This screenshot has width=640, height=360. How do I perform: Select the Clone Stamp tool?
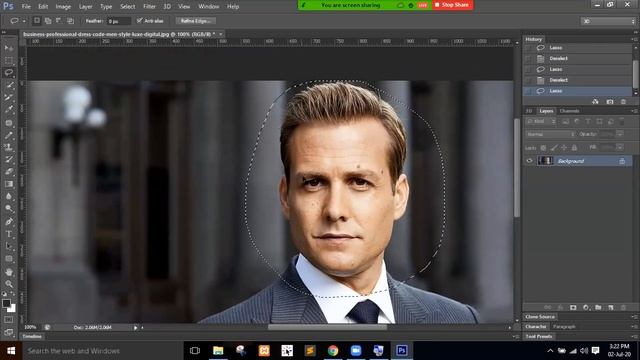pyautogui.click(x=9, y=147)
